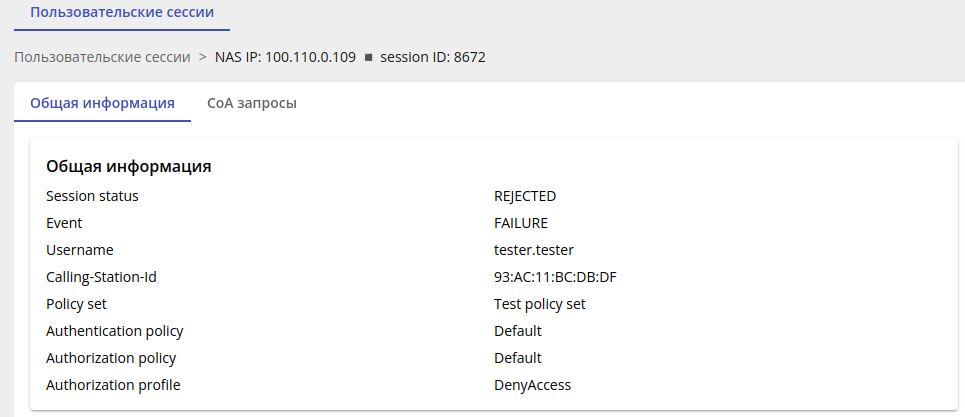Click the username value tester.tester
The height and width of the screenshot is (417, 965).
(534, 250)
